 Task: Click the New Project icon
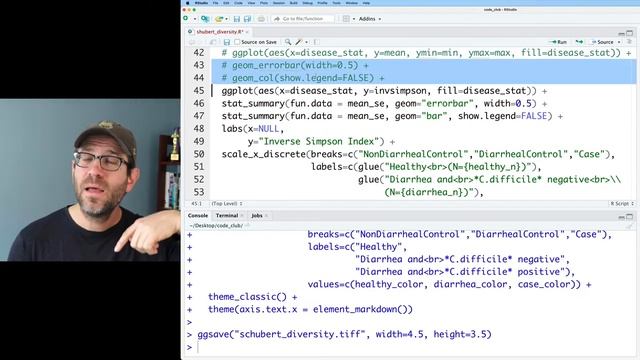[x=205, y=19]
